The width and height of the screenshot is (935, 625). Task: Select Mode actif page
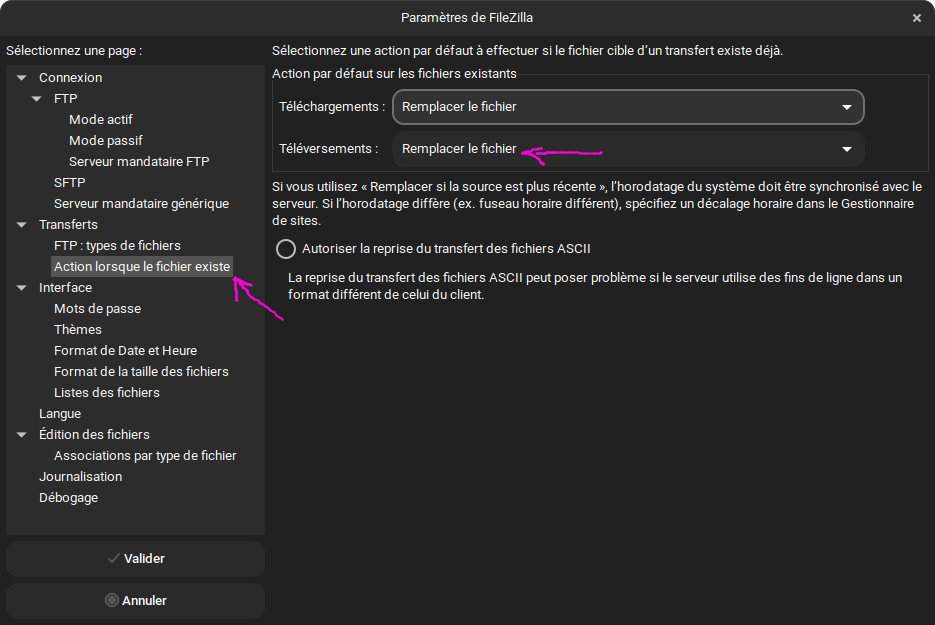click(100, 120)
